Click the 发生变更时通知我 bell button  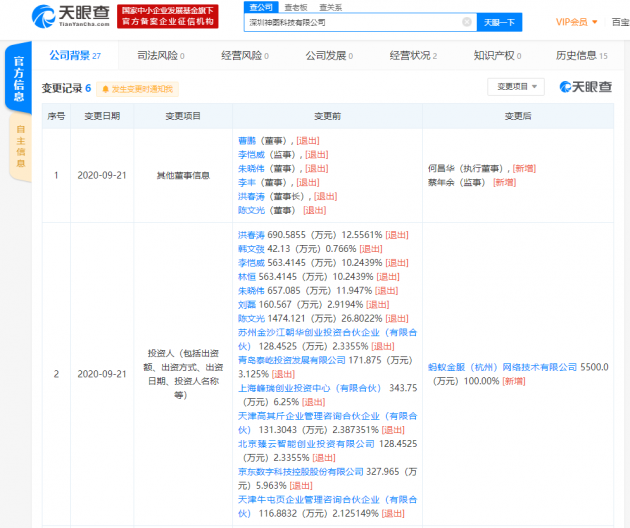pyautogui.click(x=137, y=89)
